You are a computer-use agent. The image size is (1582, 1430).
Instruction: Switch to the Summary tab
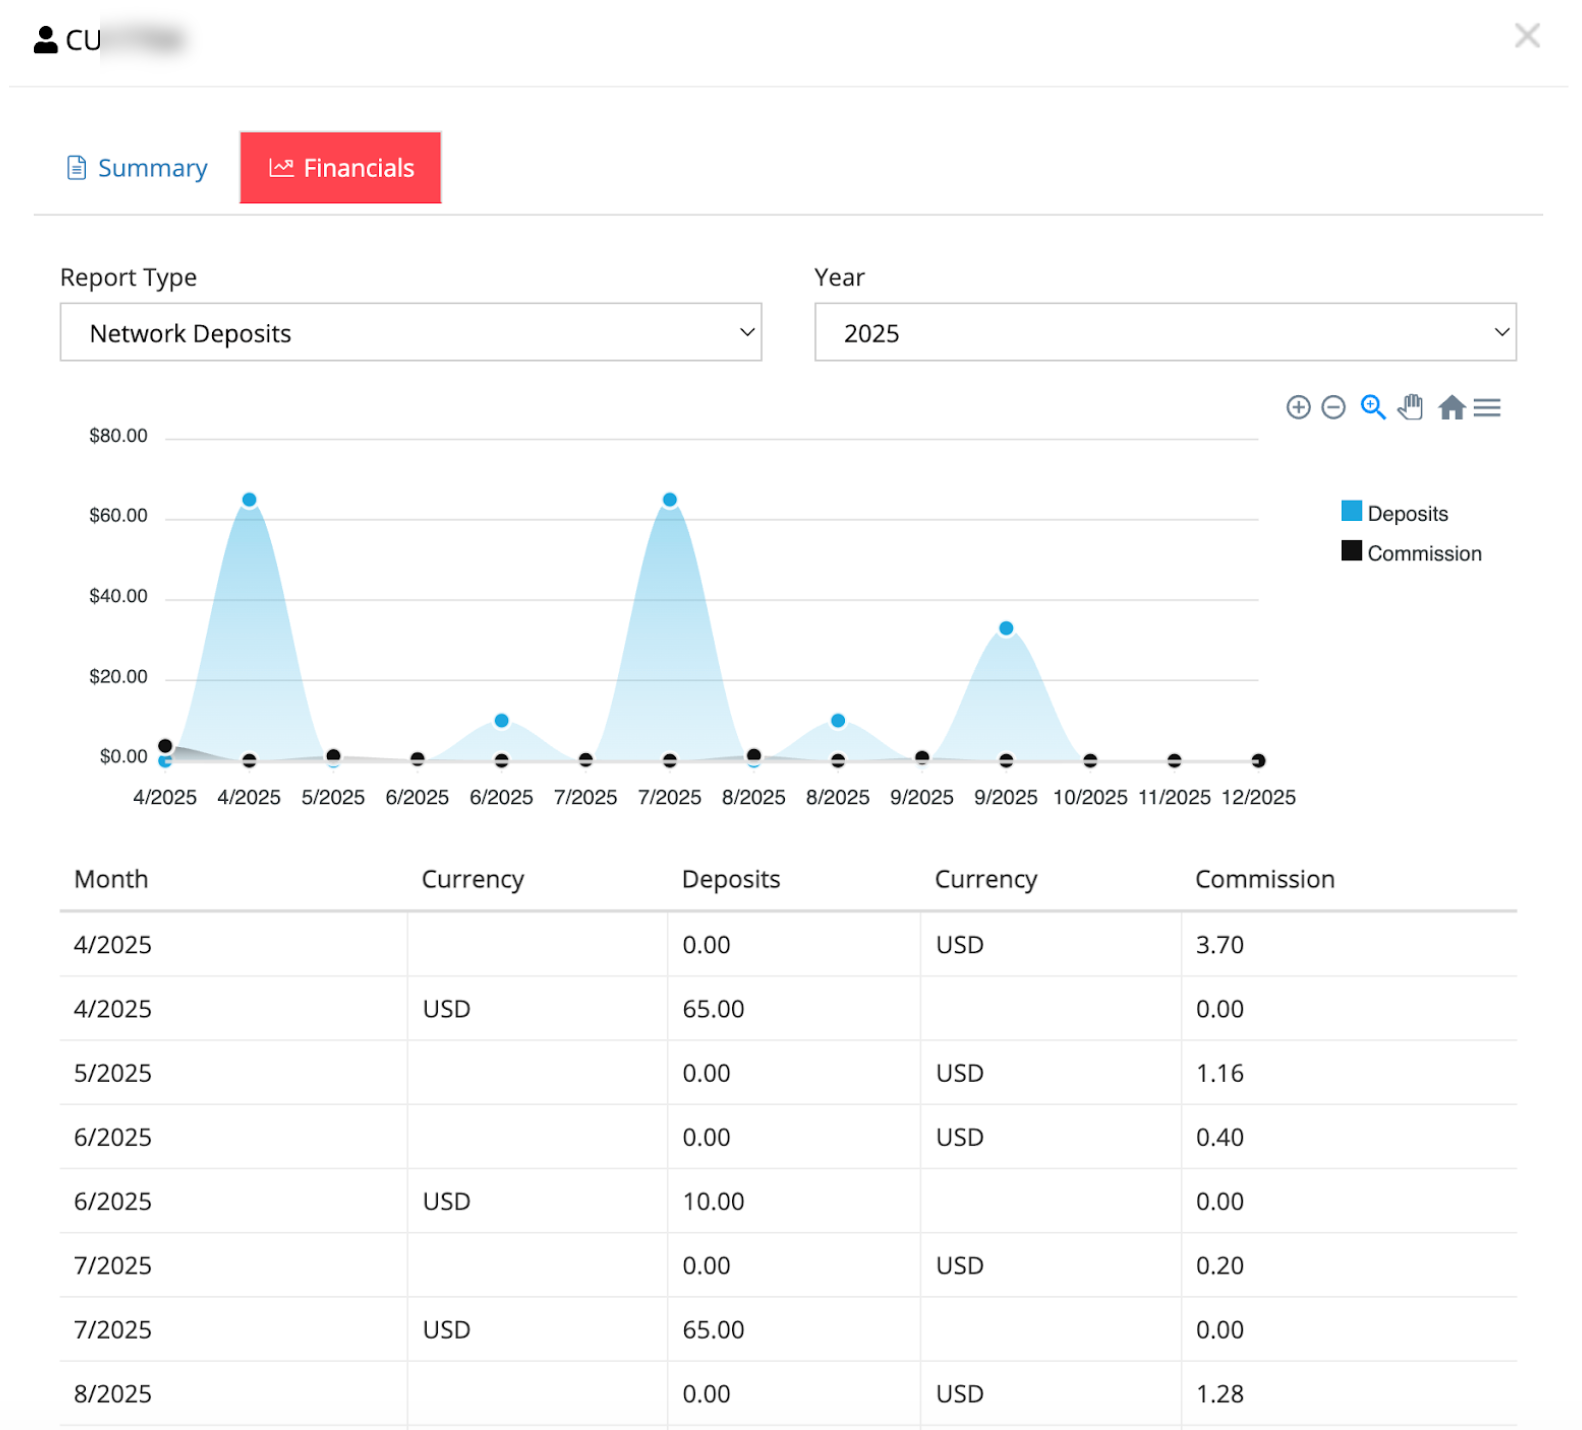[137, 168]
